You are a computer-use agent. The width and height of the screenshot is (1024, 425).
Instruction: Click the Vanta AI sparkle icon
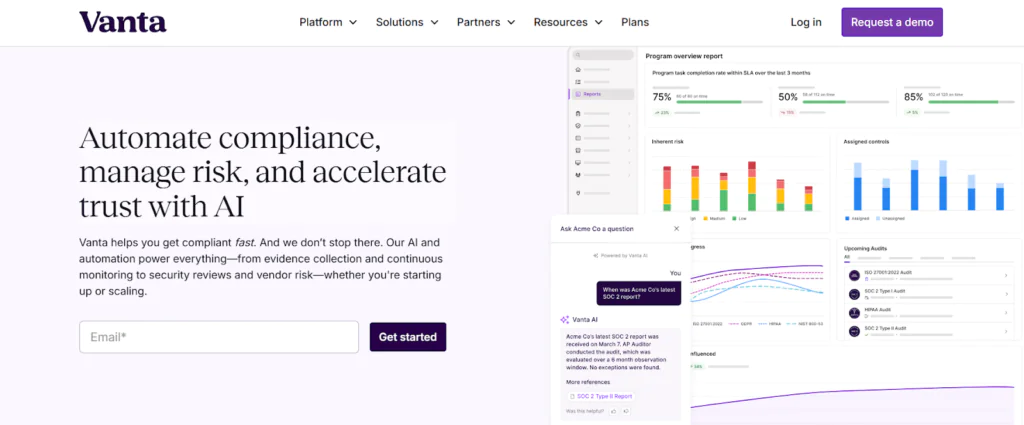point(564,320)
